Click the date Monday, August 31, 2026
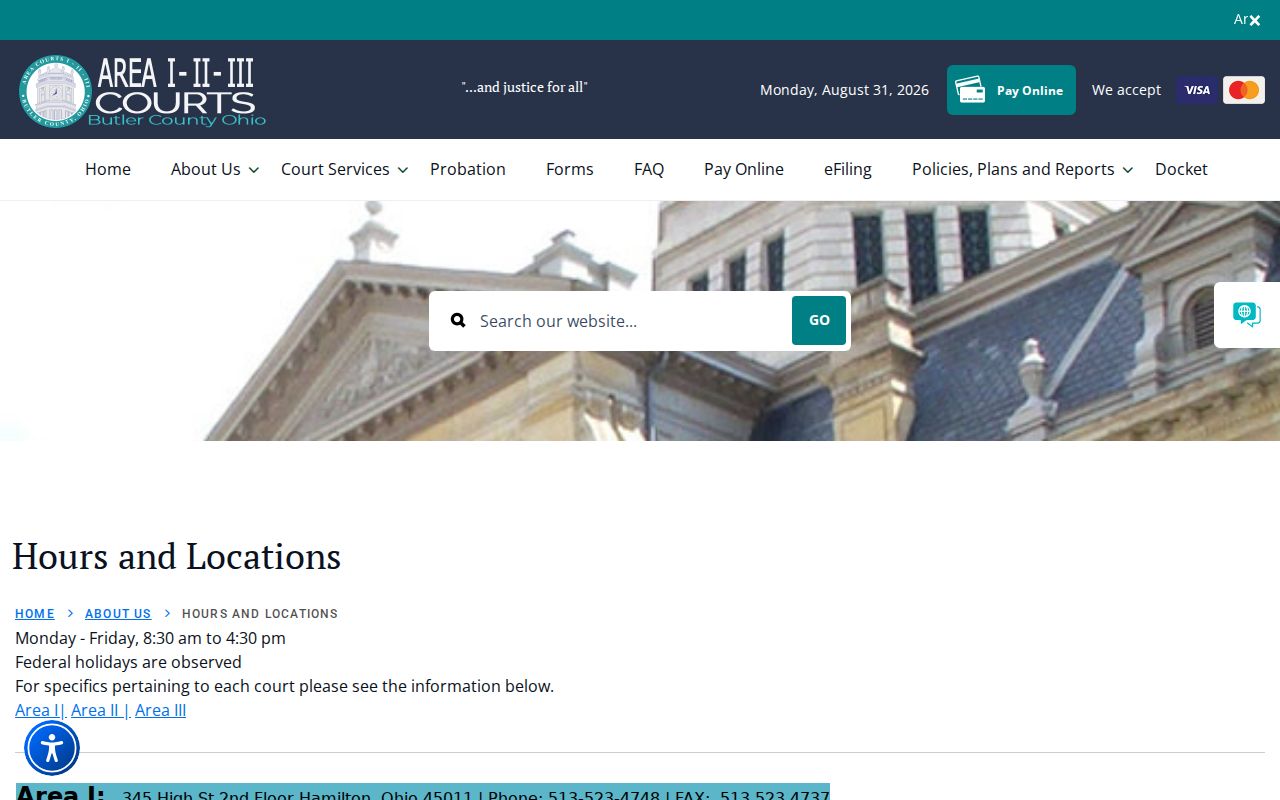 [x=844, y=90]
